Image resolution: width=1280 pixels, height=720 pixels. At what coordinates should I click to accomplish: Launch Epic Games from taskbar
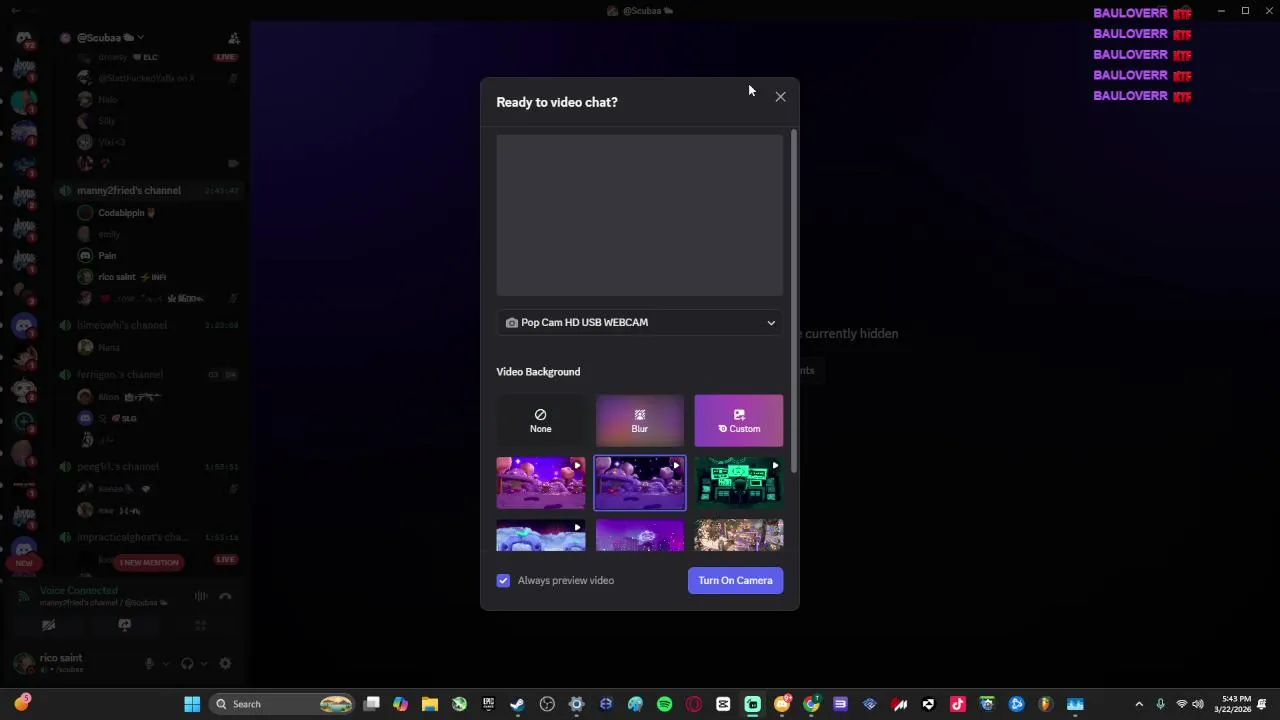pyautogui.click(x=488, y=704)
